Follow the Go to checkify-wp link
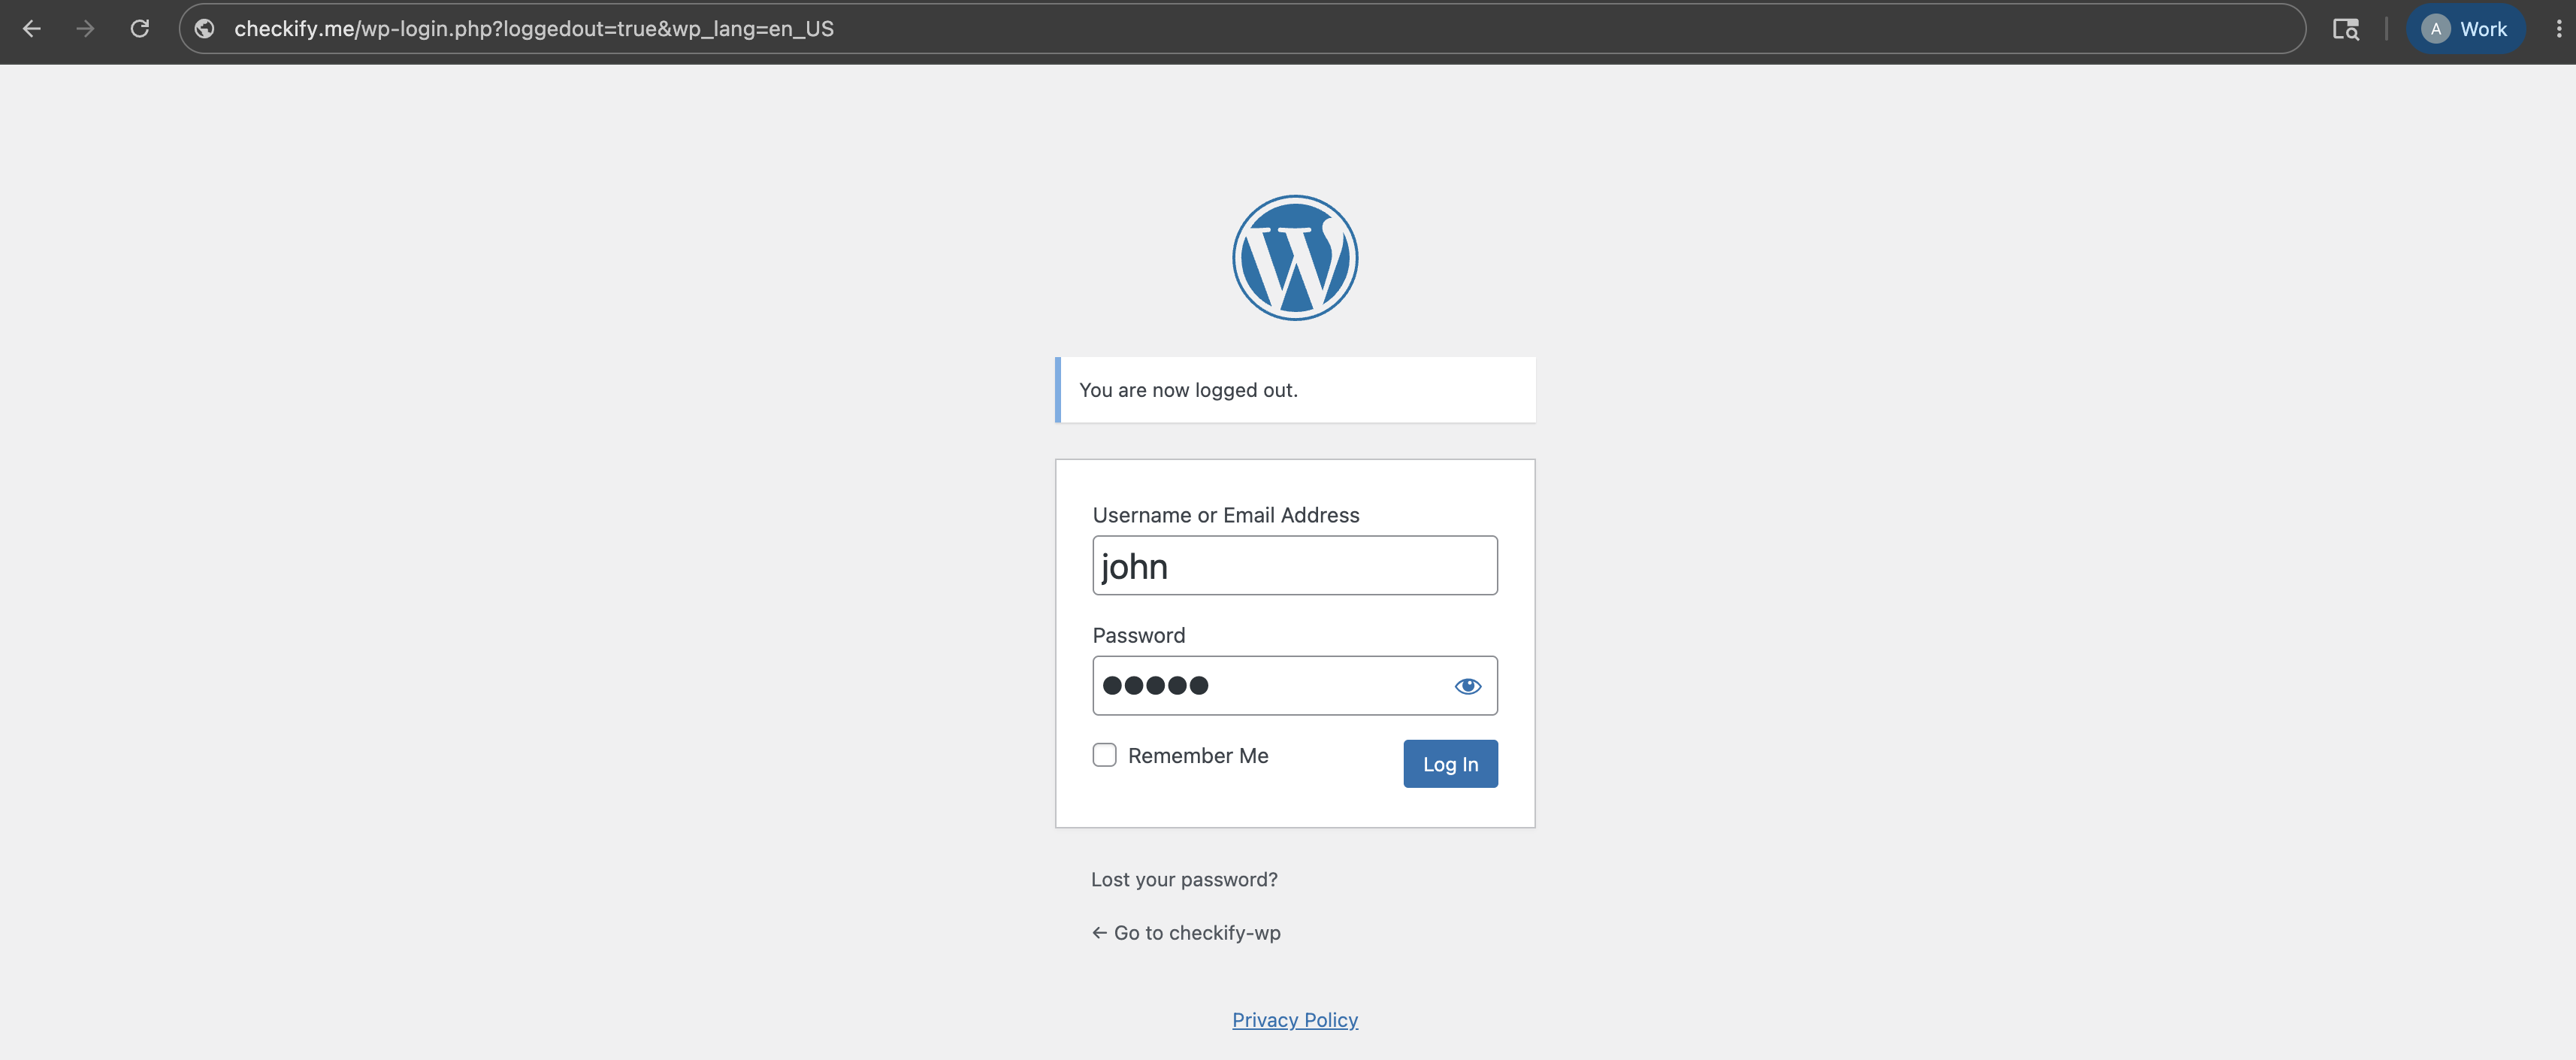The height and width of the screenshot is (1060, 2576). click(1185, 932)
